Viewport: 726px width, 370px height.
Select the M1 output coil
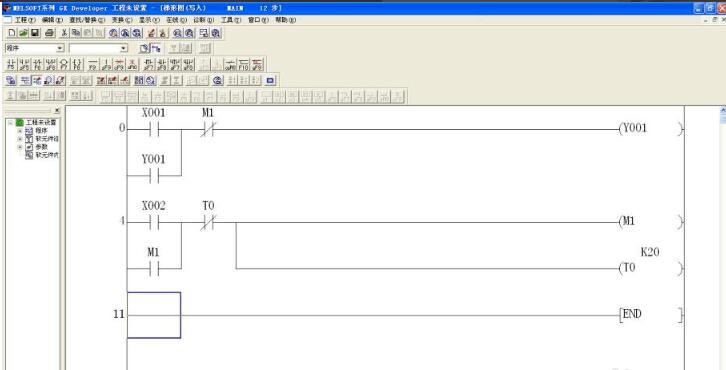click(x=650, y=222)
